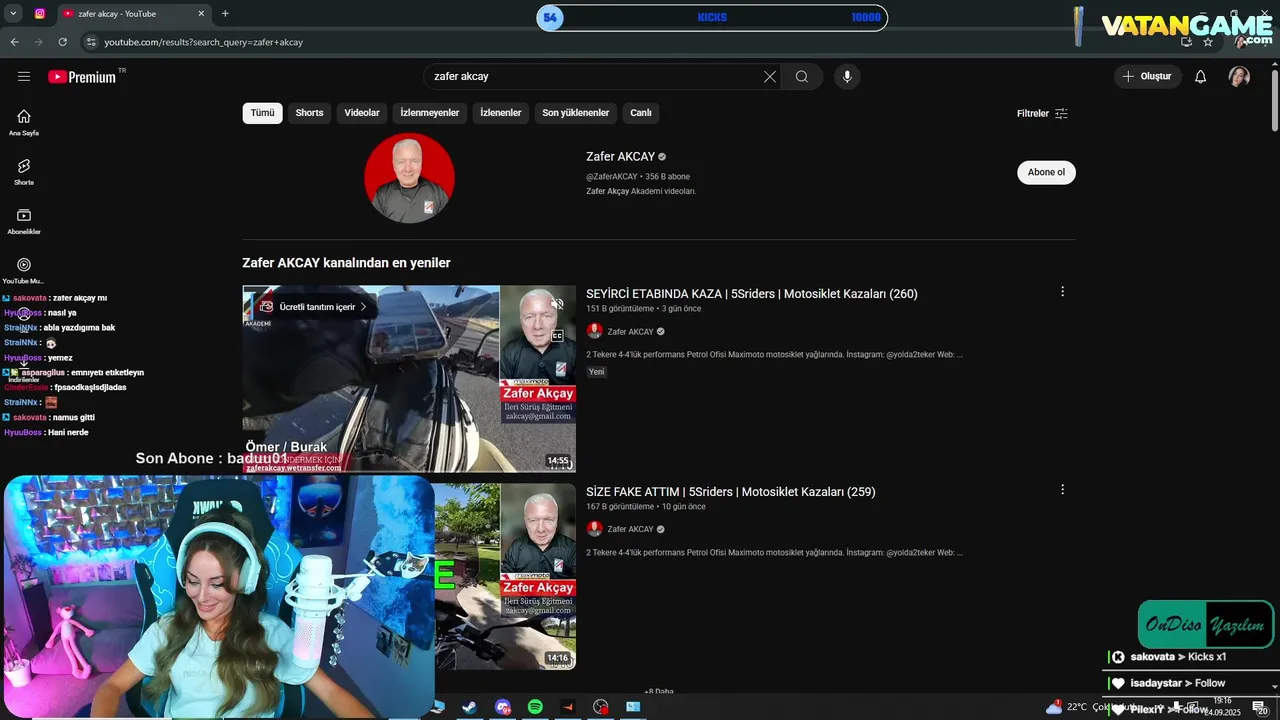Click Zafer AKCAY under the second video

[630, 529]
